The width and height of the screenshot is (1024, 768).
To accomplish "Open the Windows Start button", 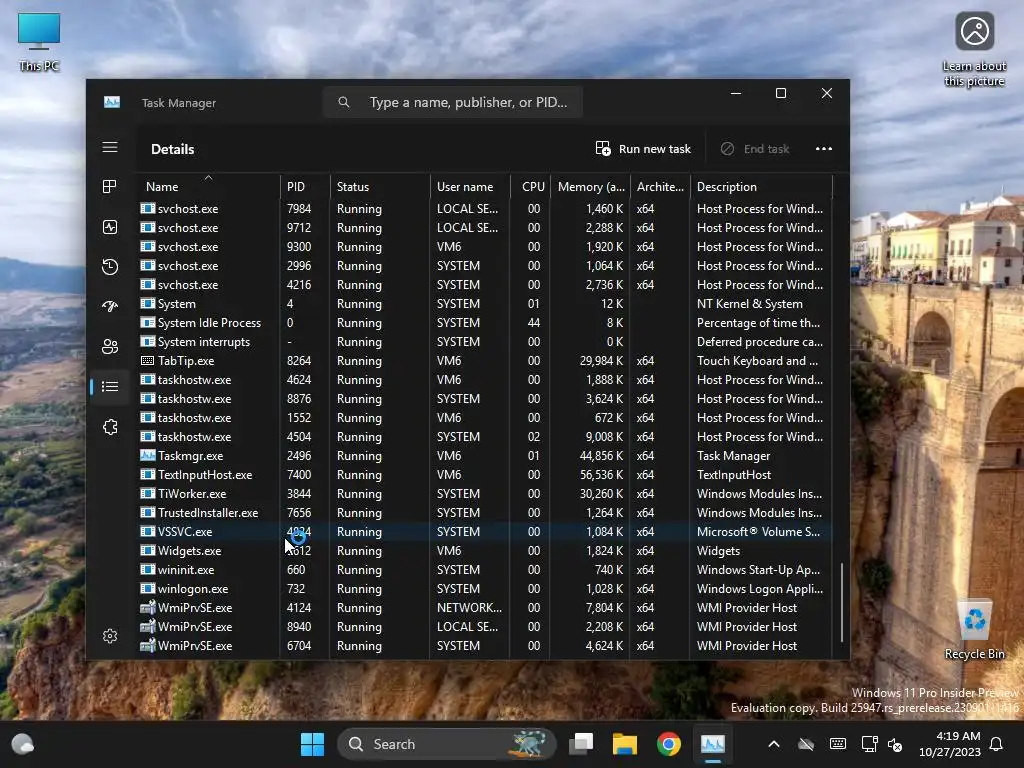I will (312, 744).
